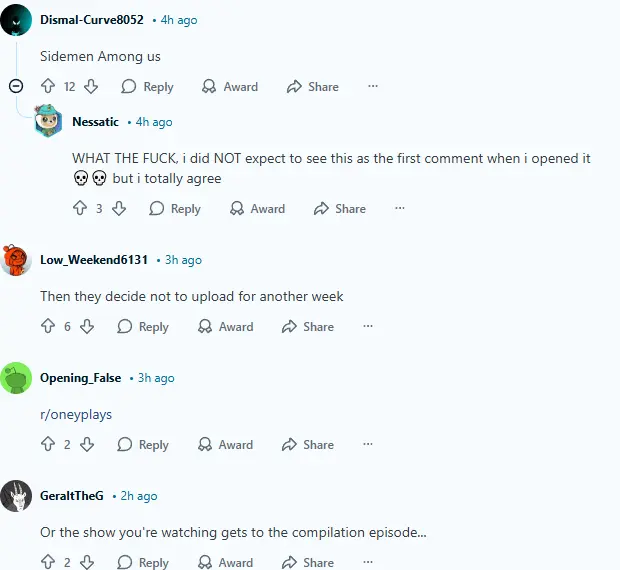
Task: Open more options on Low_Weekend6131's comment
Action: 368,326
